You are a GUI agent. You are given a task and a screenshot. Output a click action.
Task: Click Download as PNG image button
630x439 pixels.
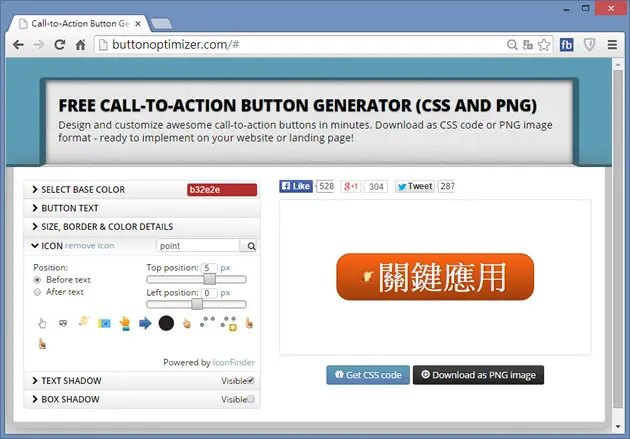(x=478, y=375)
